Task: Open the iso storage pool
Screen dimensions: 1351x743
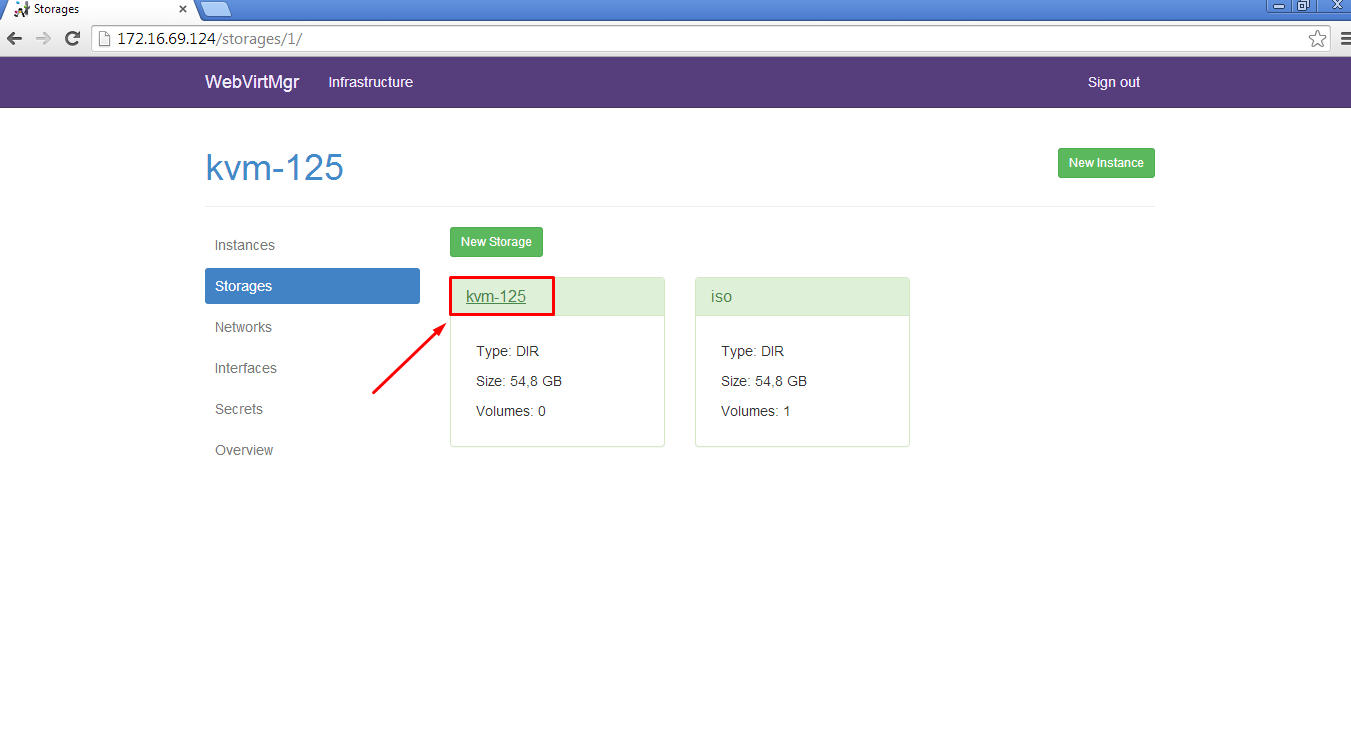Action: (x=721, y=297)
